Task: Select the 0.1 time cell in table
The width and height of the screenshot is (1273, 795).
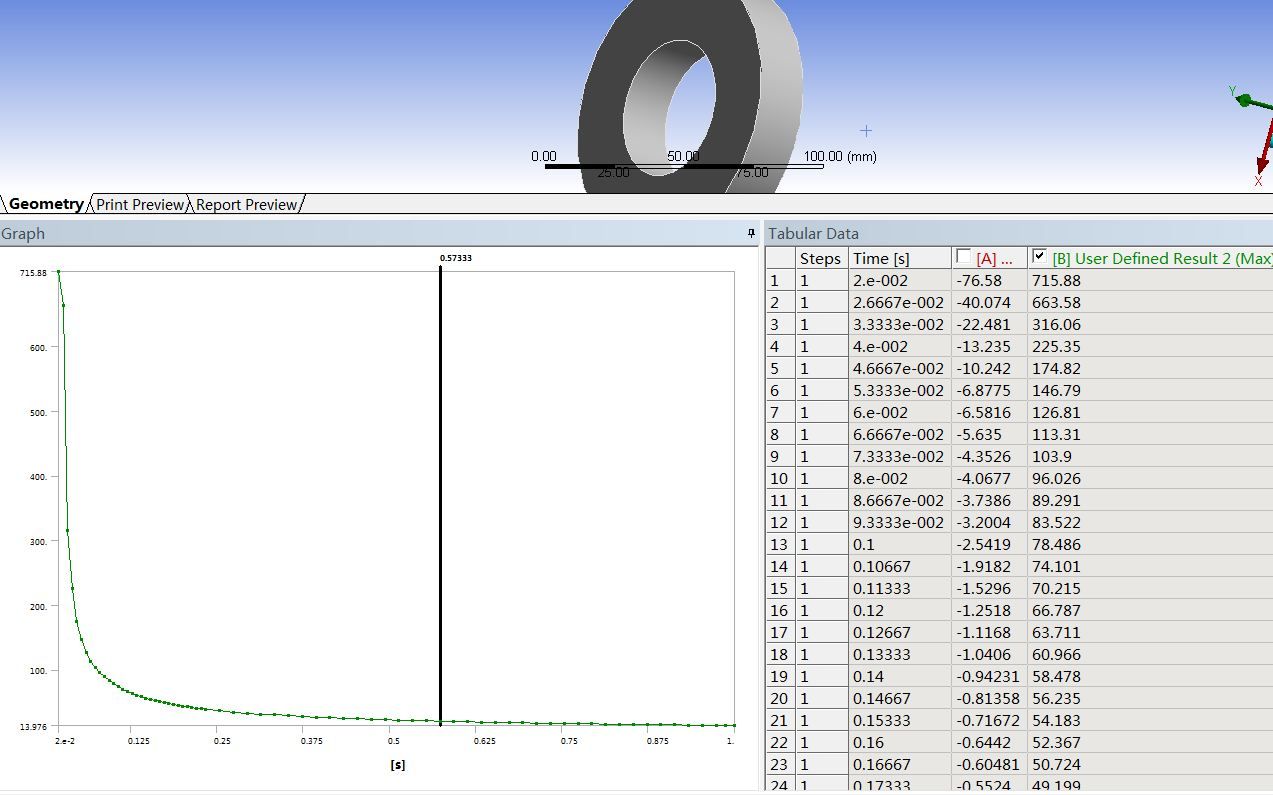Action: pos(863,544)
